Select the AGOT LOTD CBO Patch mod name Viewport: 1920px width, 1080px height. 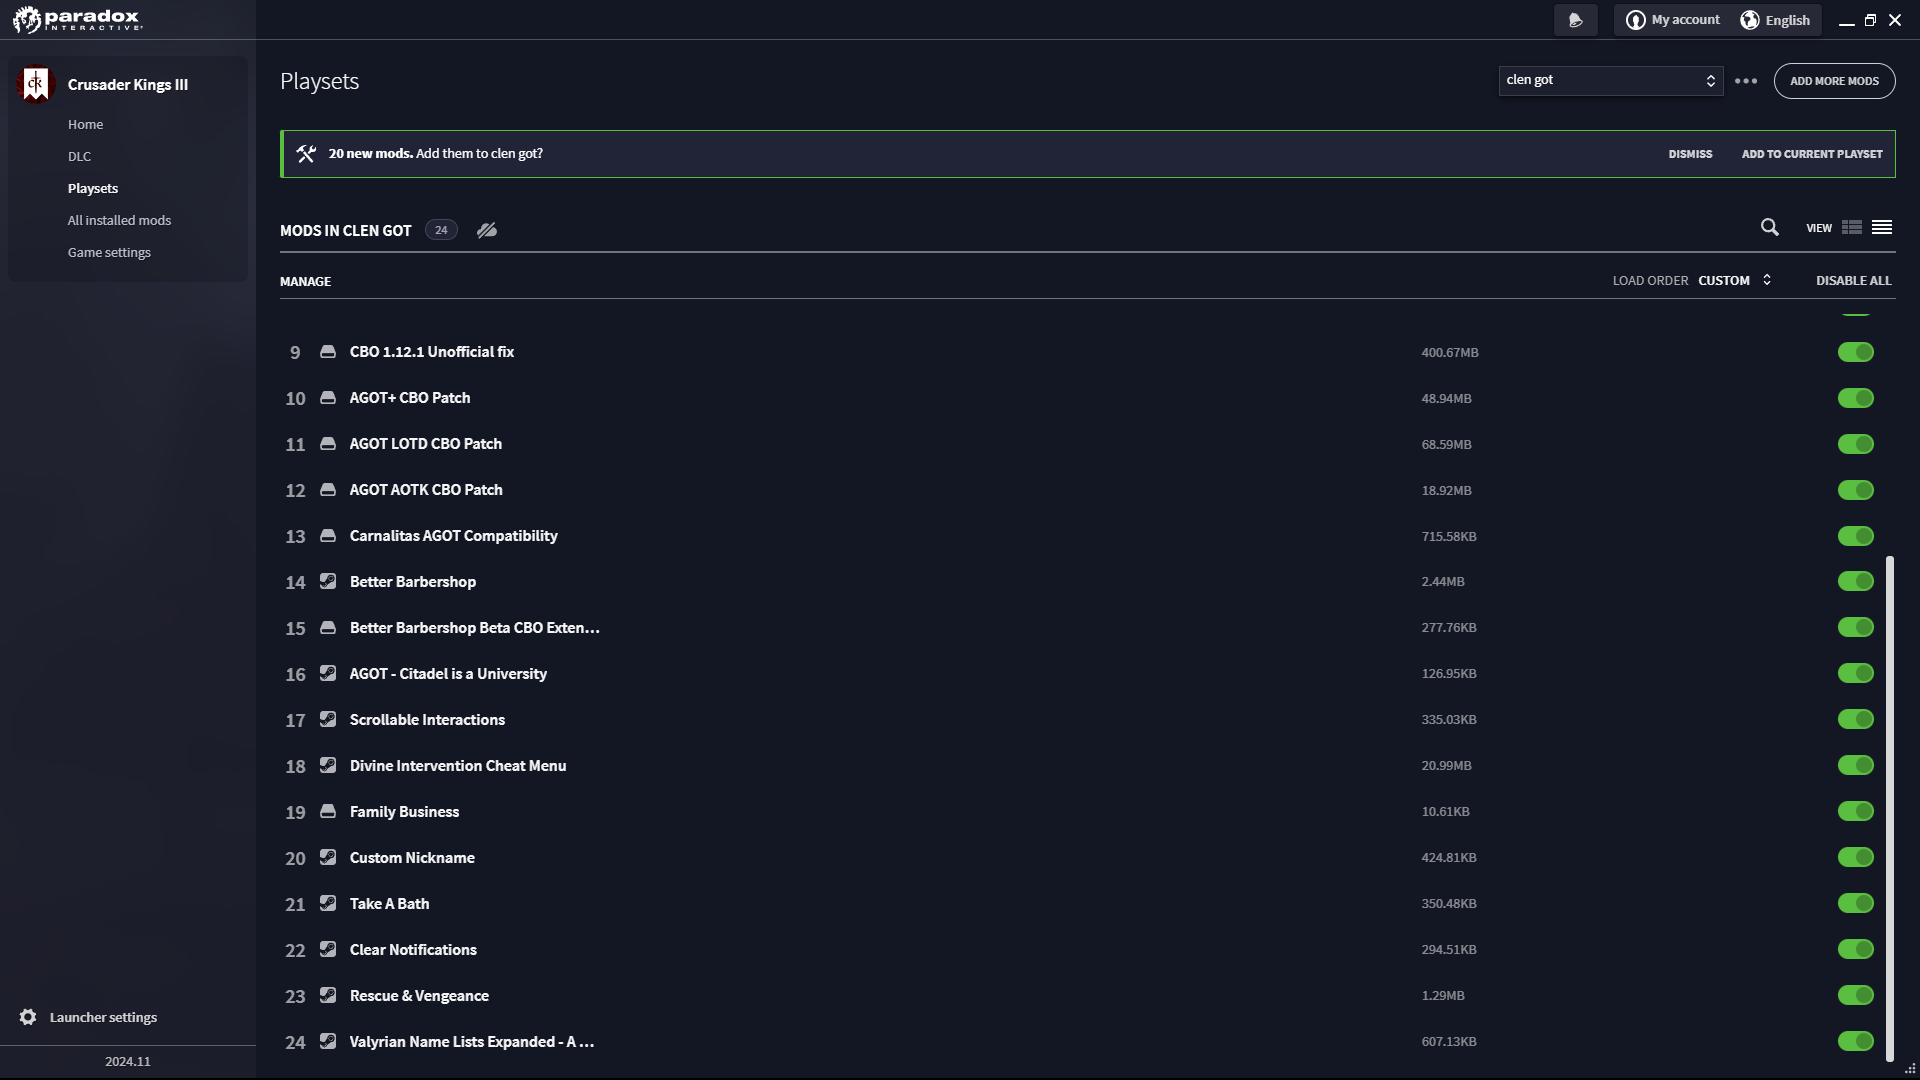coord(426,444)
